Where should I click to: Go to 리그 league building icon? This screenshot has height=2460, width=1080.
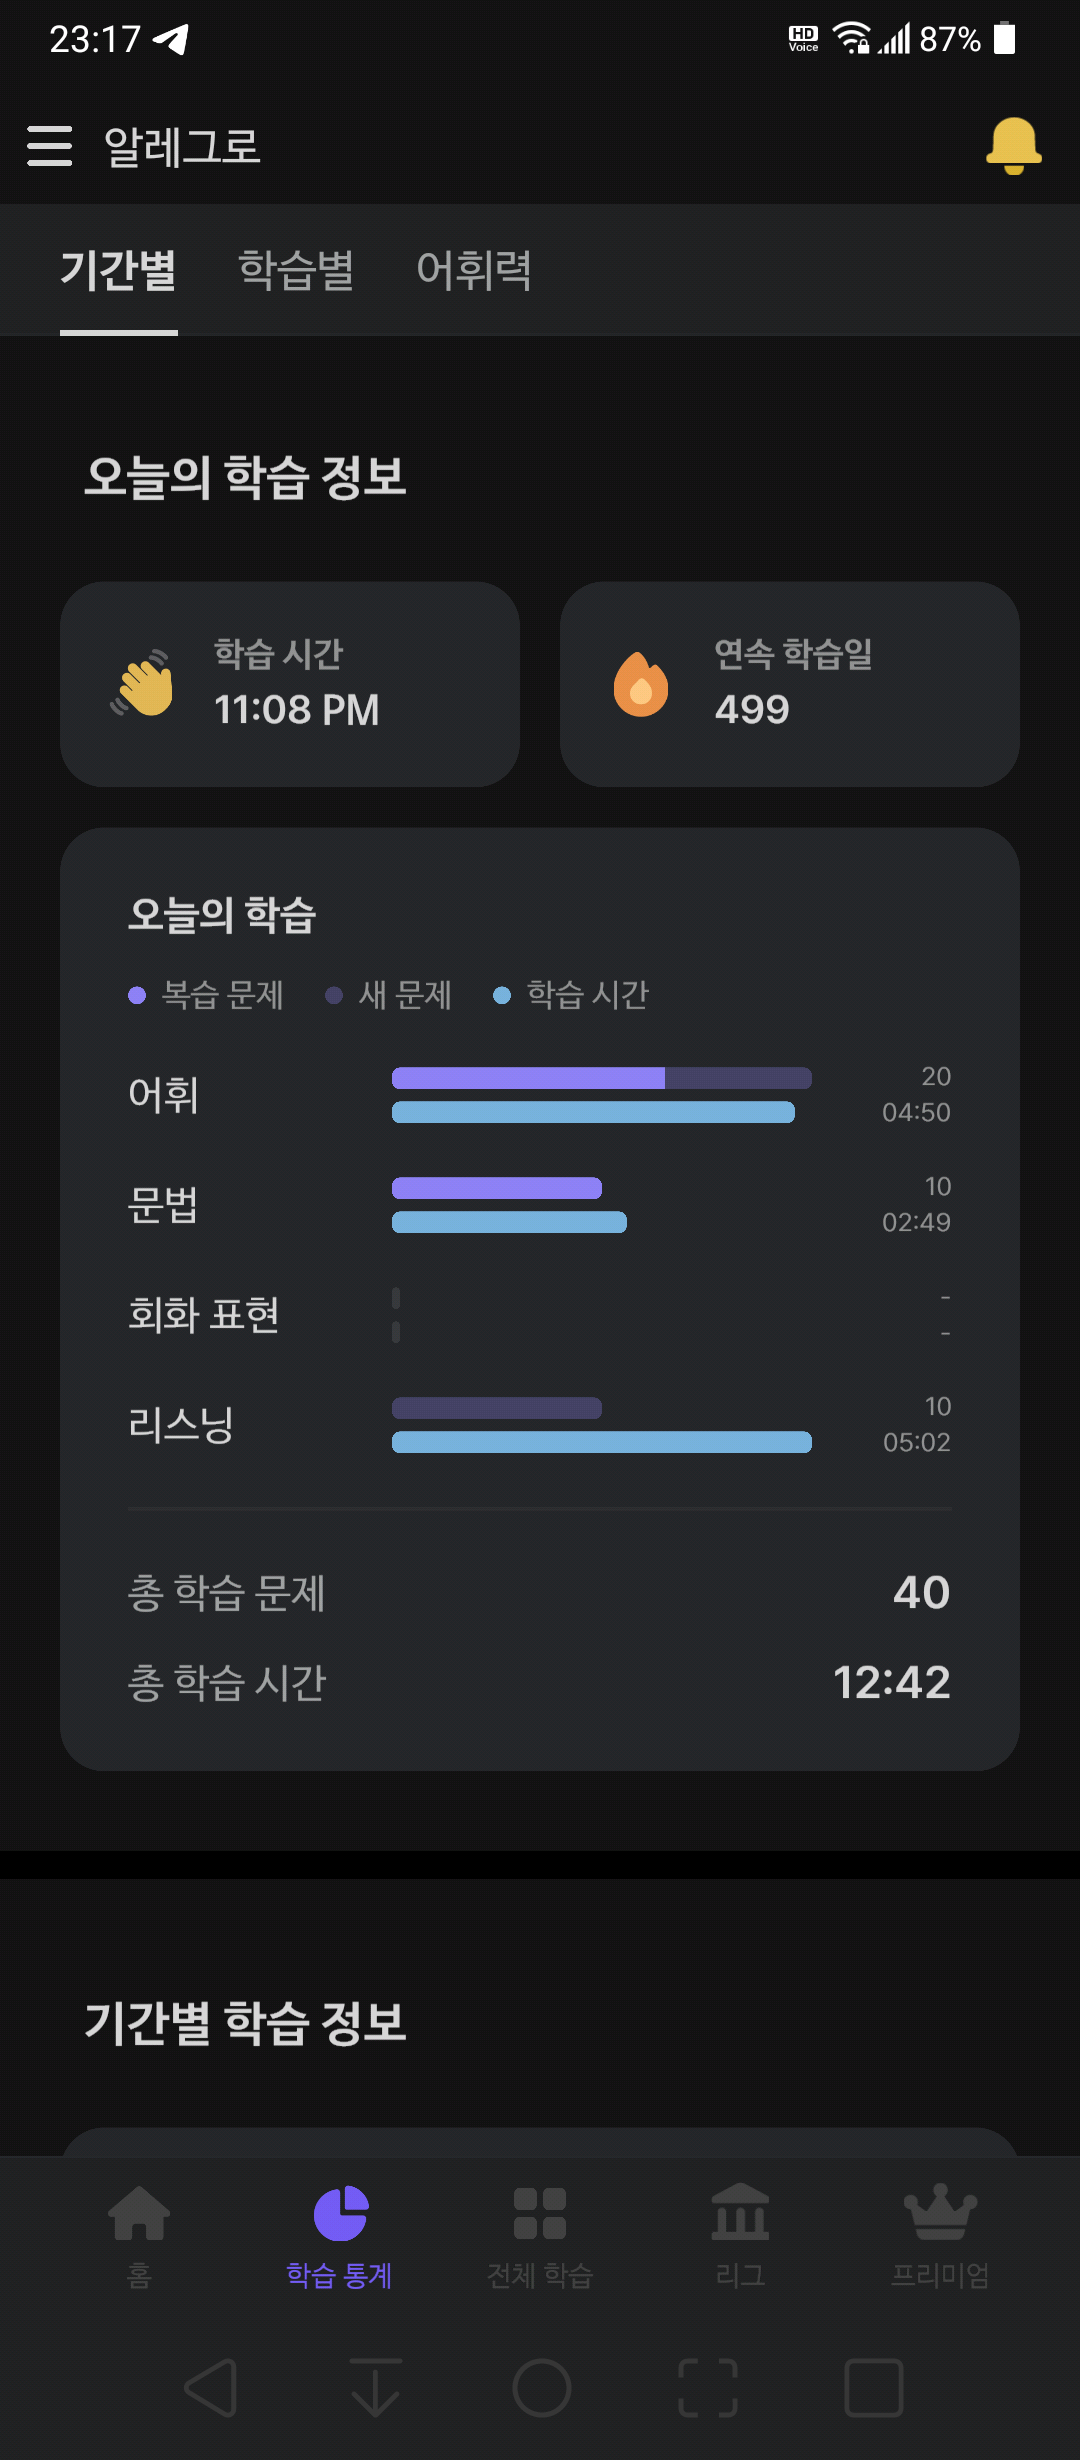click(740, 2212)
